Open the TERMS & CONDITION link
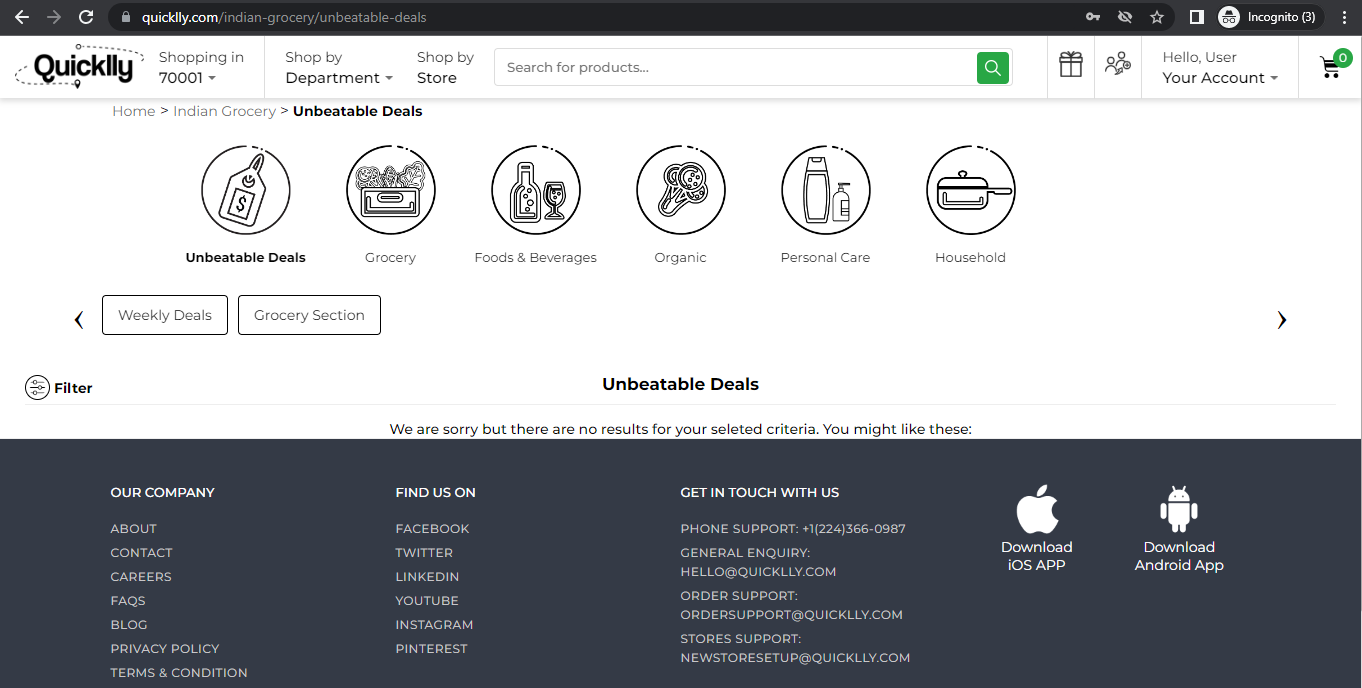 click(x=179, y=673)
